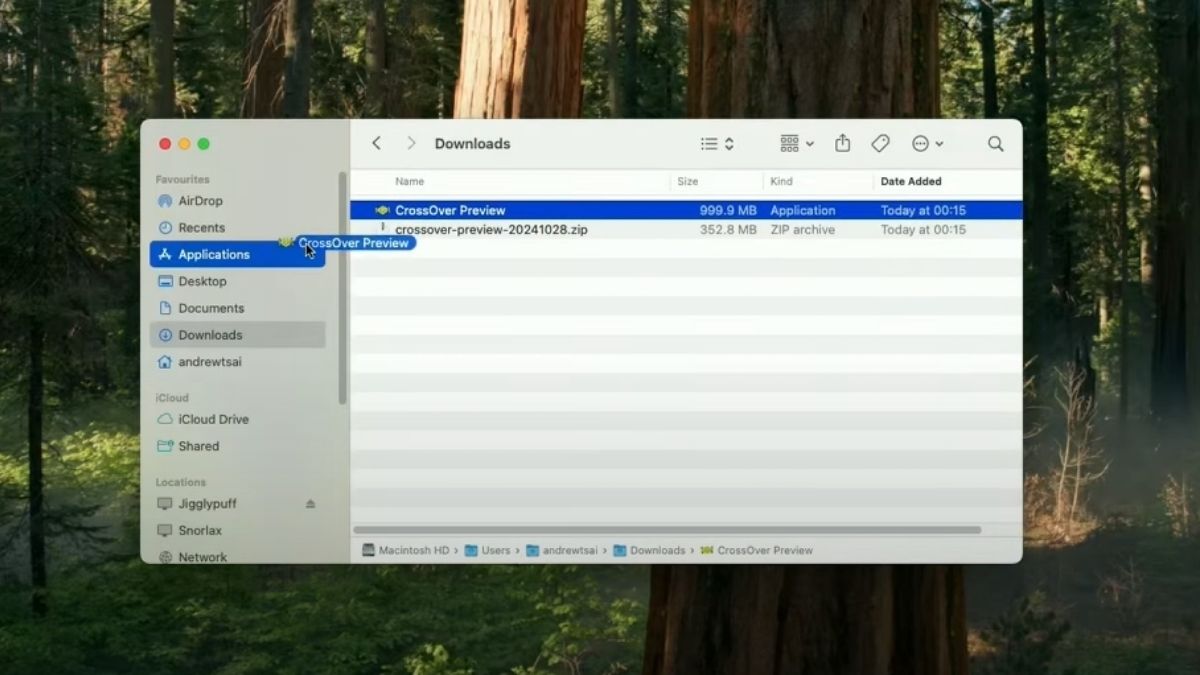The width and height of the screenshot is (1200, 675).
Task: Select Applications in the sidebar
Action: point(238,255)
